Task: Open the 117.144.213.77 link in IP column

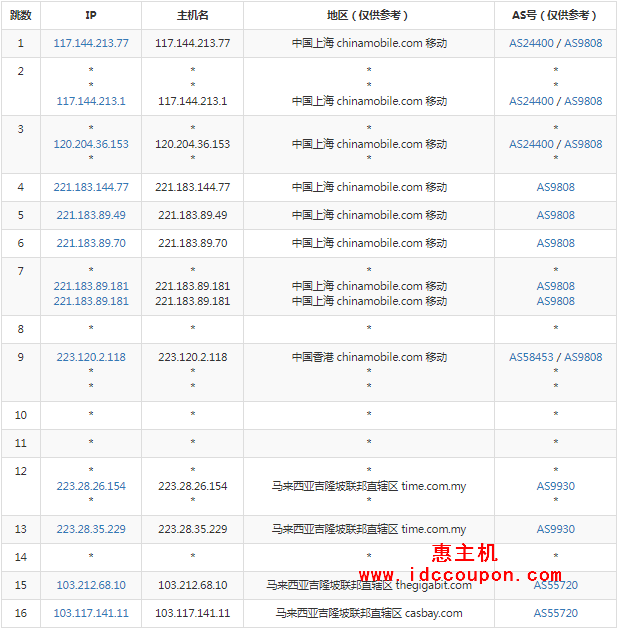Action: pos(91,43)
